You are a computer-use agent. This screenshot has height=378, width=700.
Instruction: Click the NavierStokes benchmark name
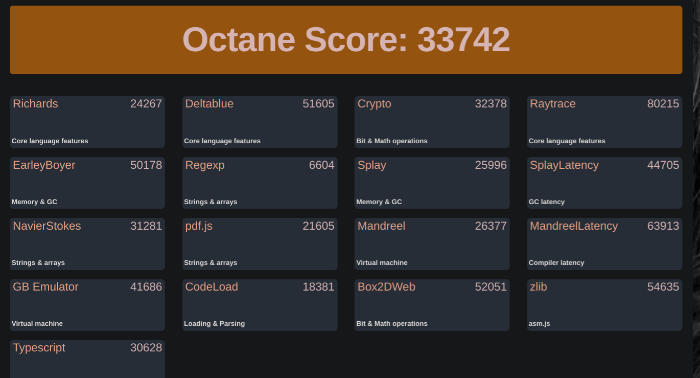pos(47,226)
